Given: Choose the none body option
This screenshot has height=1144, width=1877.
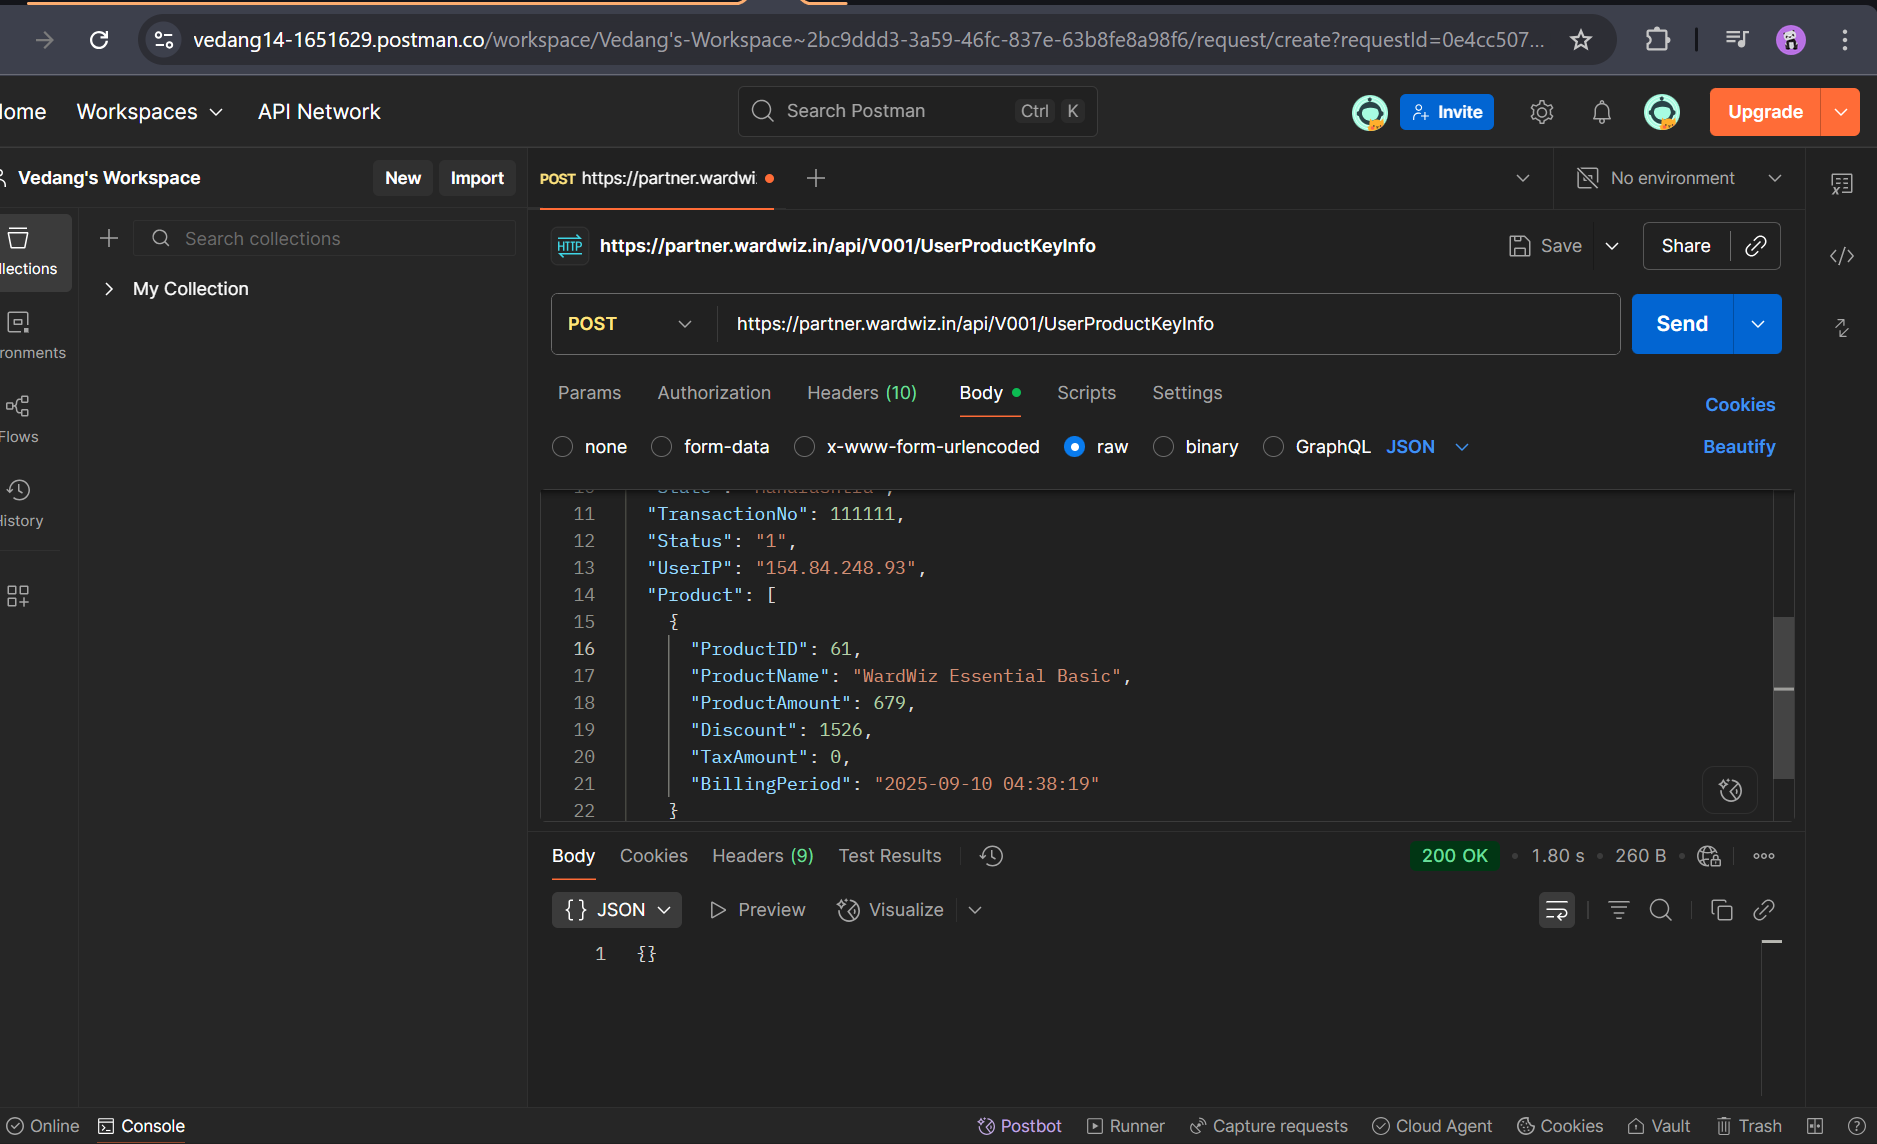Looking at the screenshot, I should [x=563, y=447].
